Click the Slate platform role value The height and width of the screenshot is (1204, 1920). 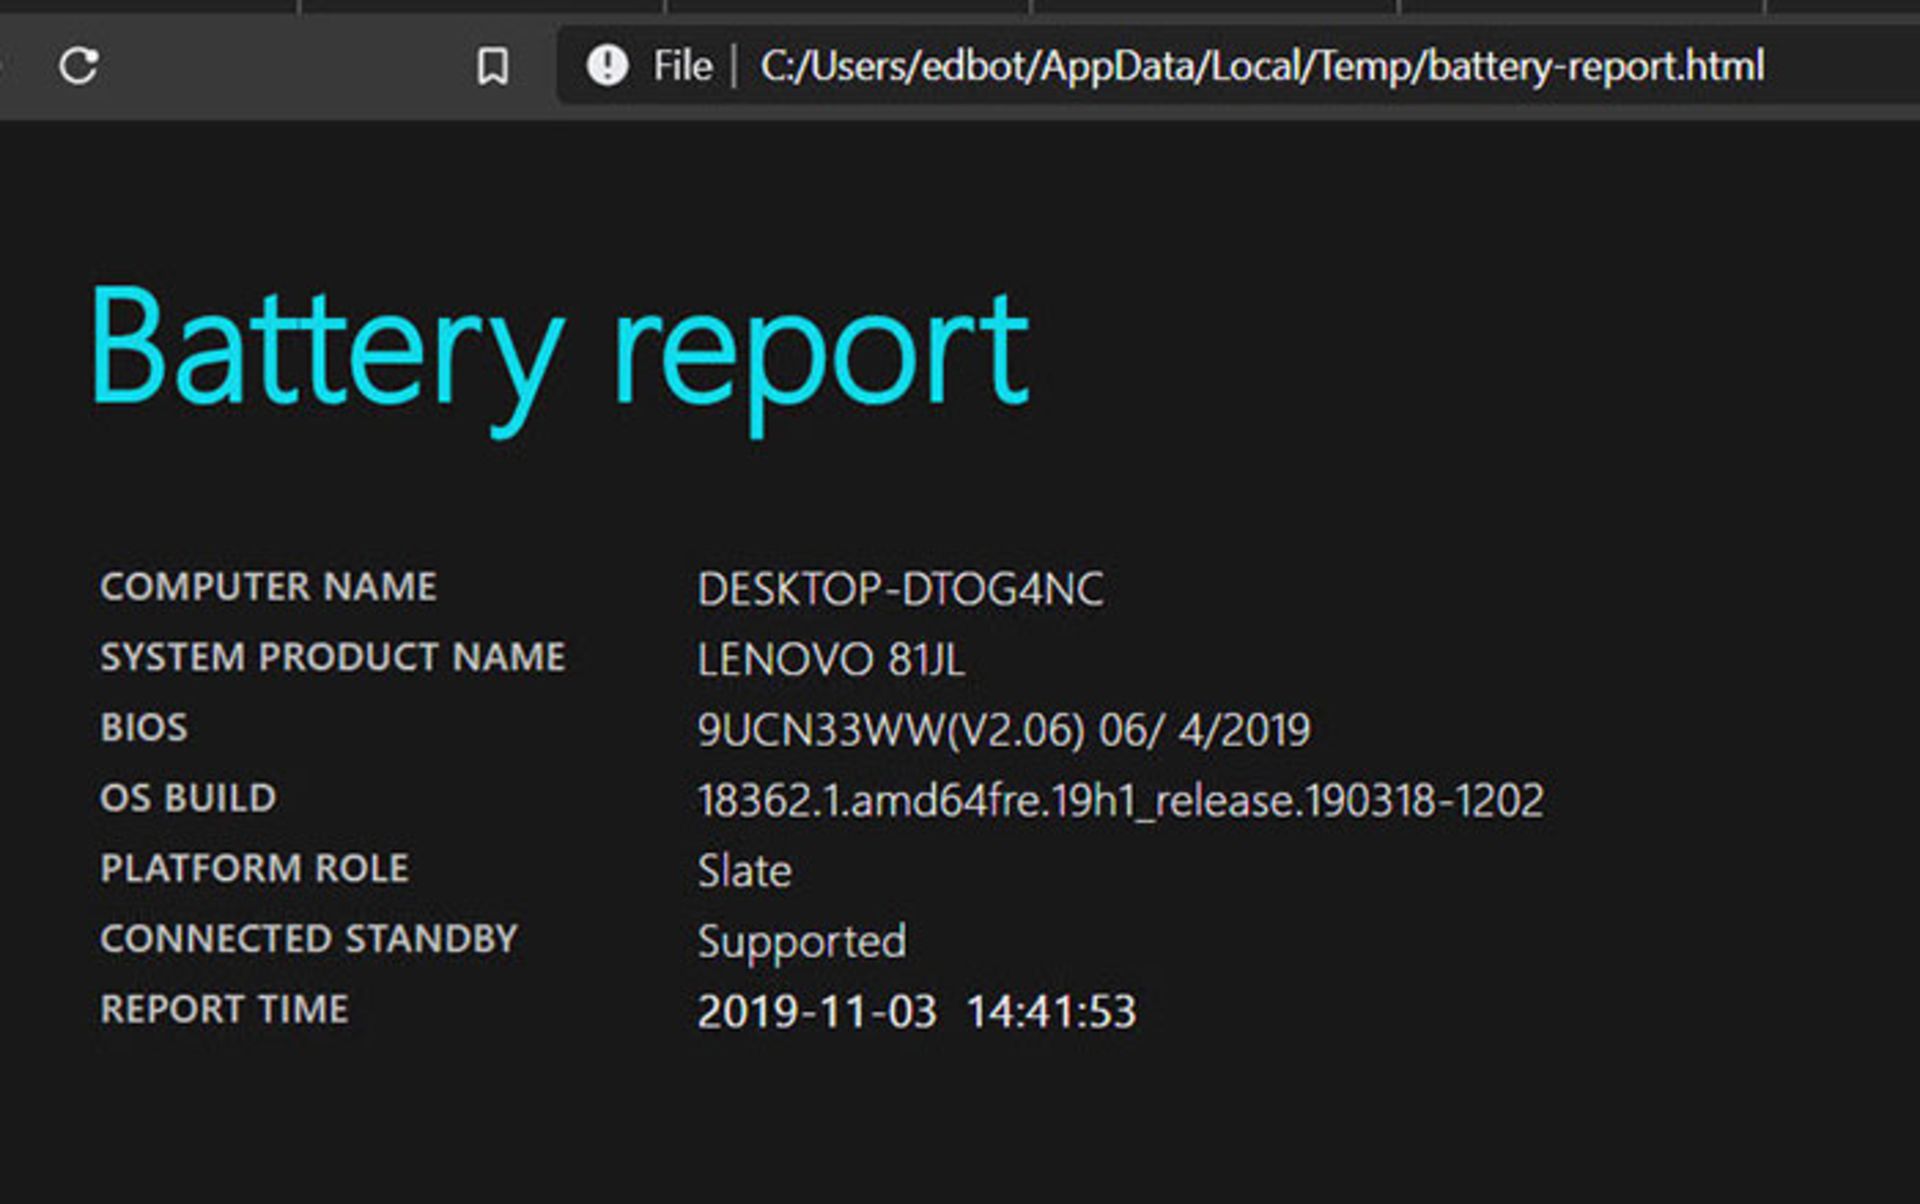point(744,871)
